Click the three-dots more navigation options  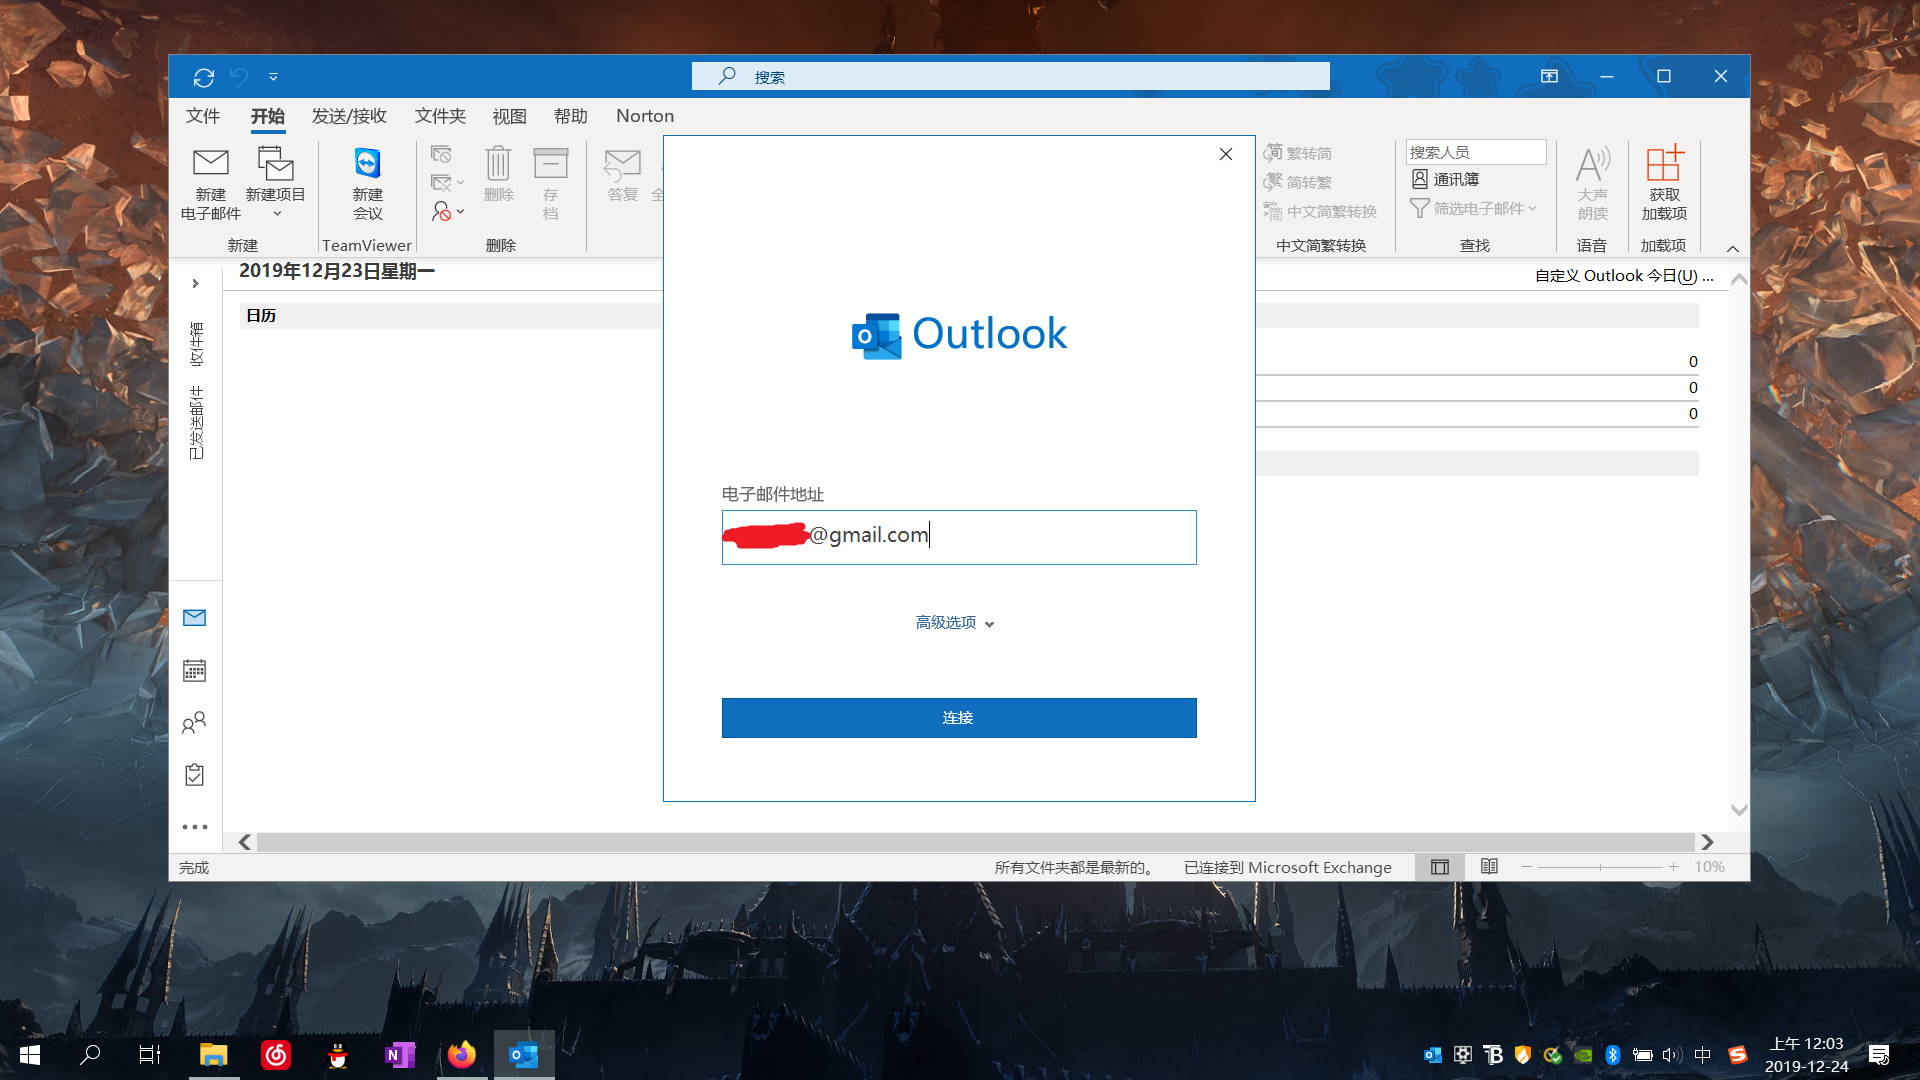[195, 827]
